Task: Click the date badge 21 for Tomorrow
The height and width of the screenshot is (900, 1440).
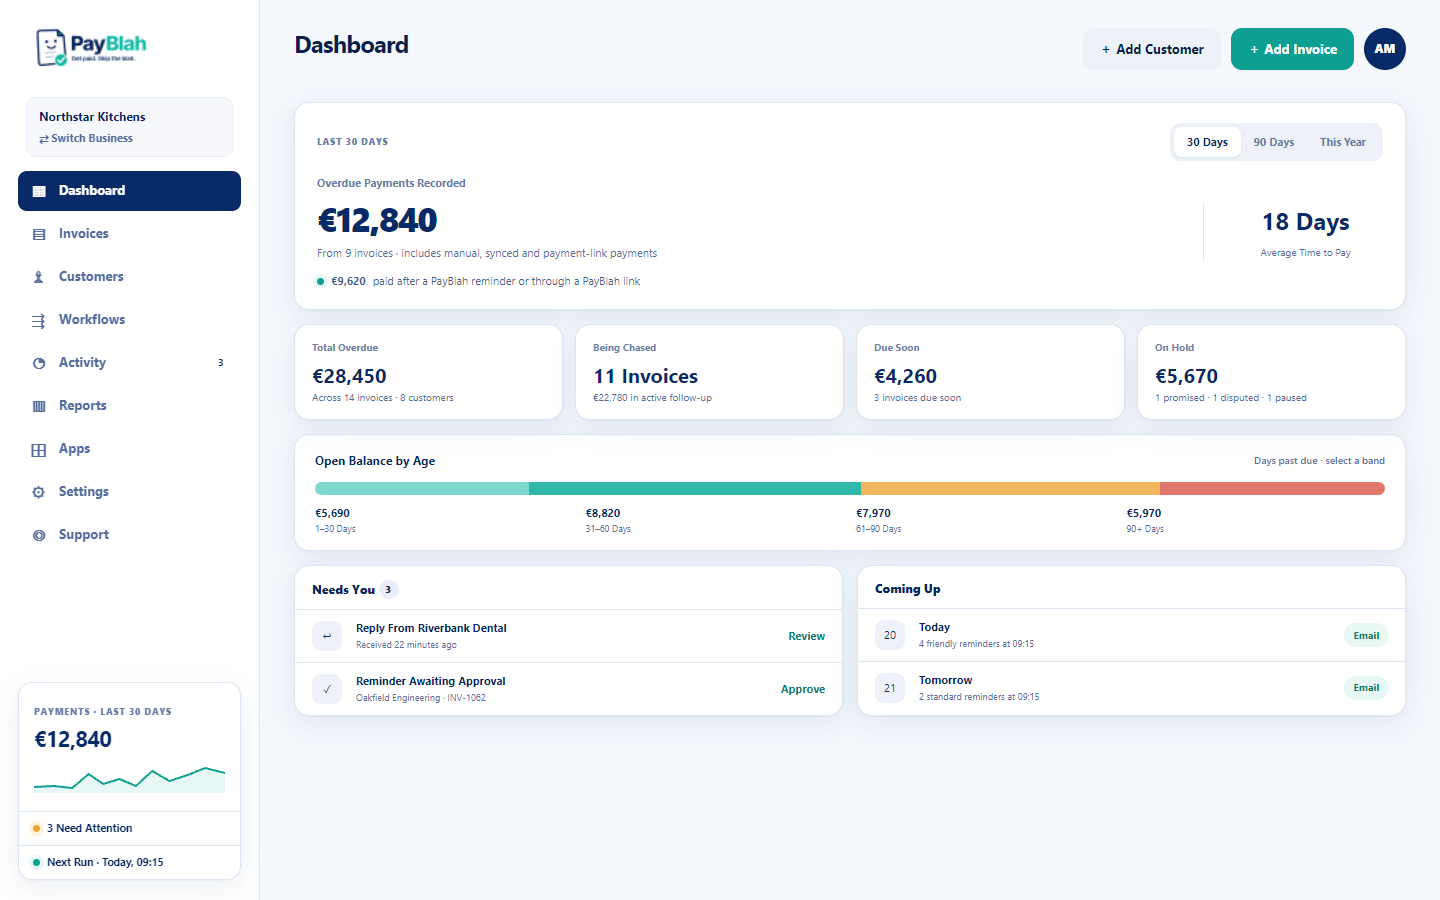Action: click(x=890, y=688)
